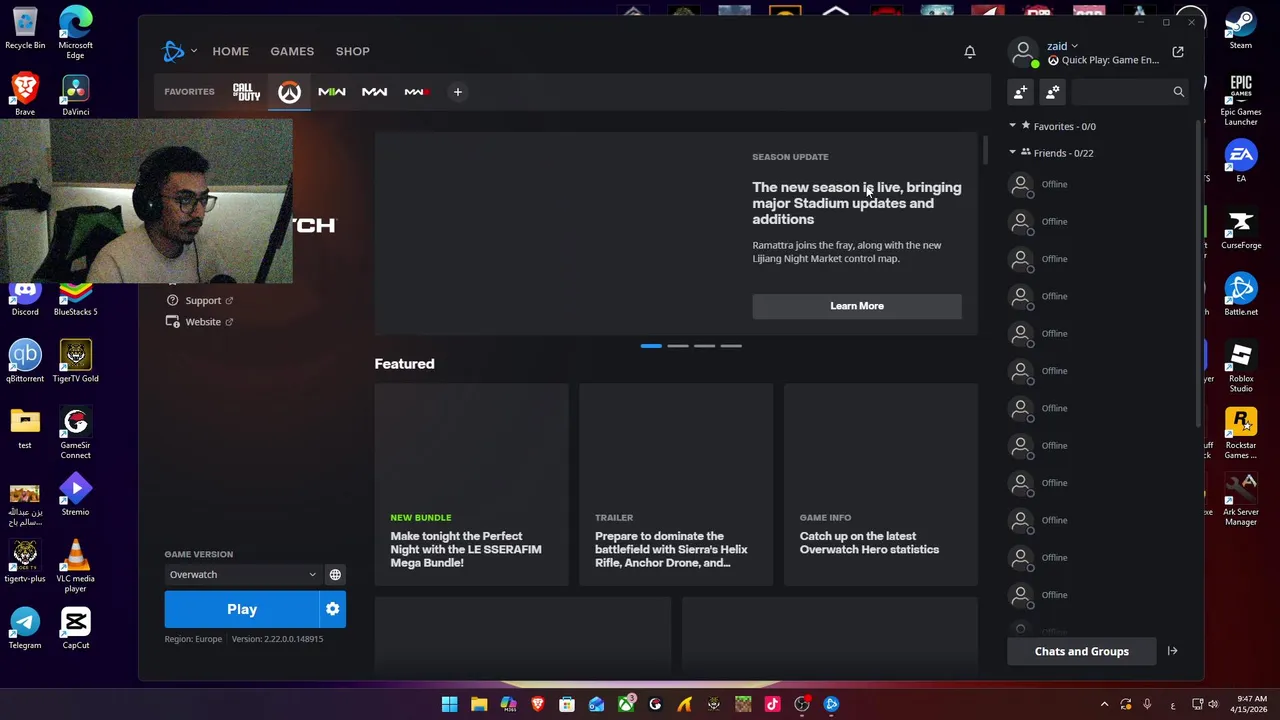Click zaid's profile avatar
This screenshot has width=1280, height=720.
coord(1023,52)
